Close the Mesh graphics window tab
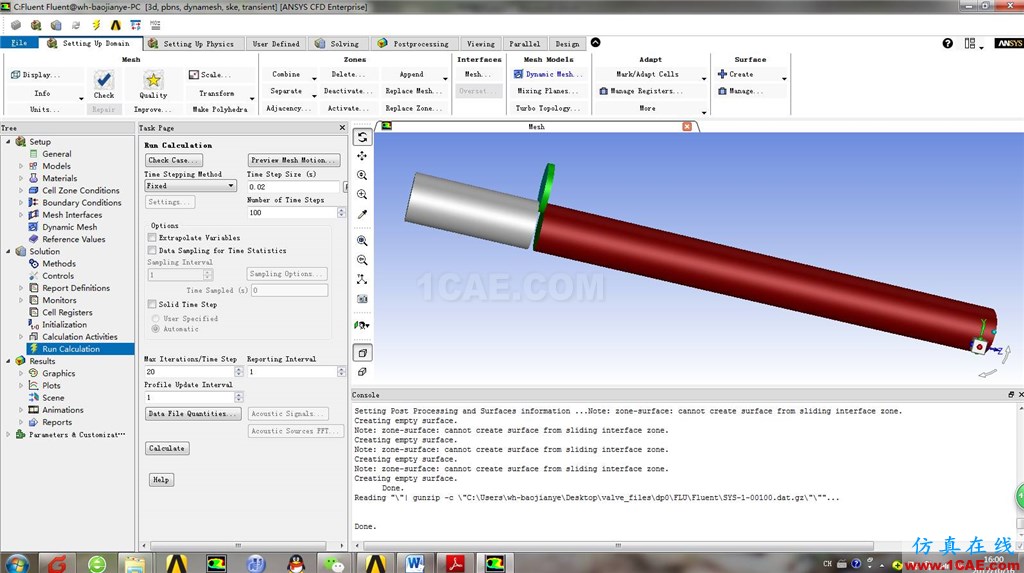The width and height of the screenshot is (1024, 573). click(x=687, y=126)
